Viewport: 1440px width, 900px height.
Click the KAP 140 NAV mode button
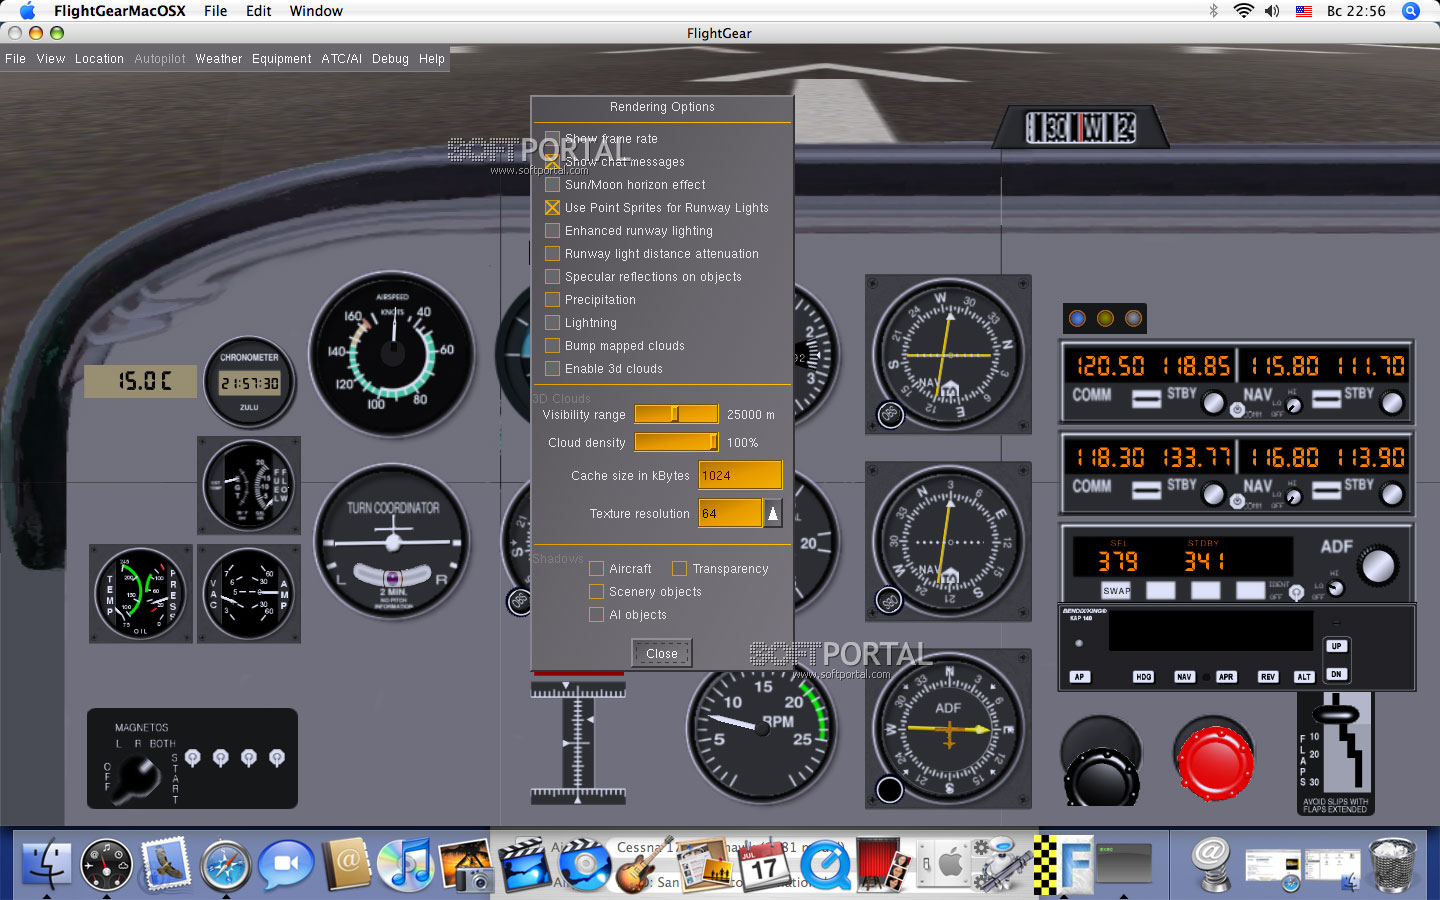coord(1184,677)
